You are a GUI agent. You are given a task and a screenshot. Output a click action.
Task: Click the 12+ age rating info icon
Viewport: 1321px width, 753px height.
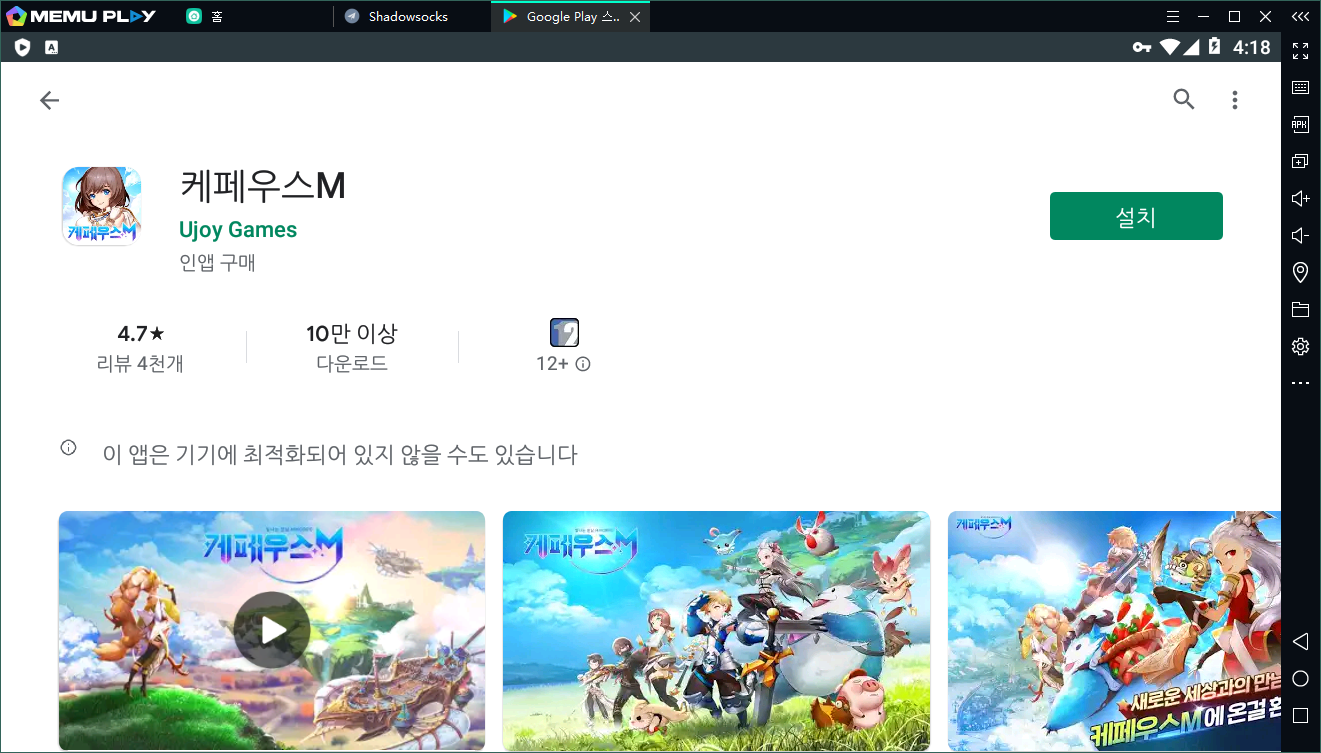pyautogui.click(x=583, y=364)
